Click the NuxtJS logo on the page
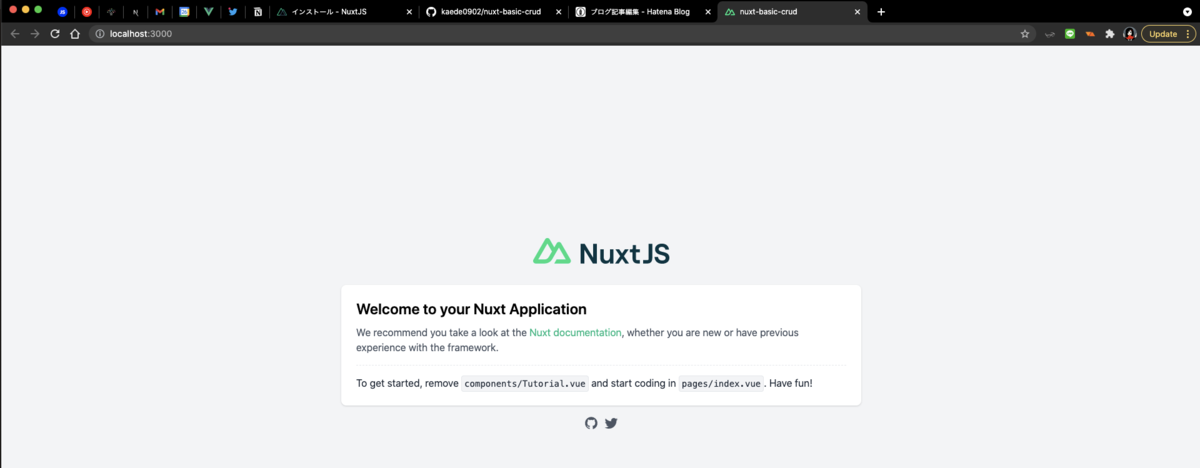The image size is (1200, 468). tap(601, 252)
